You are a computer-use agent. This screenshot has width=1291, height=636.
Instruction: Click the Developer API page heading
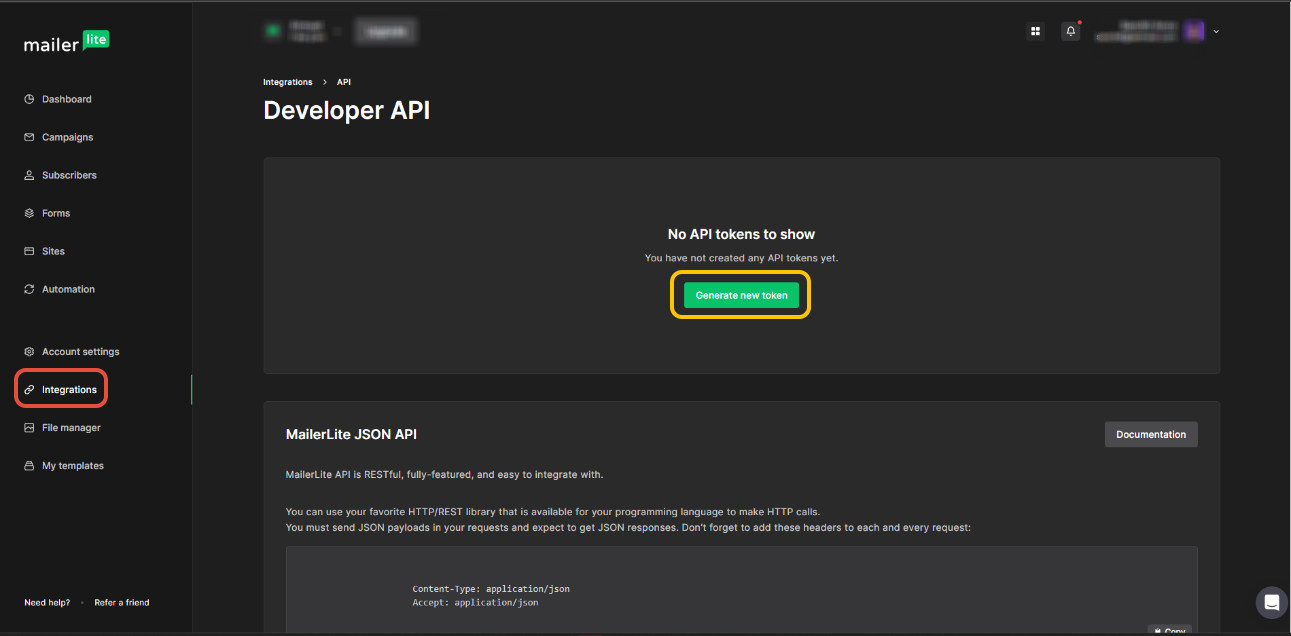point(347,110)
